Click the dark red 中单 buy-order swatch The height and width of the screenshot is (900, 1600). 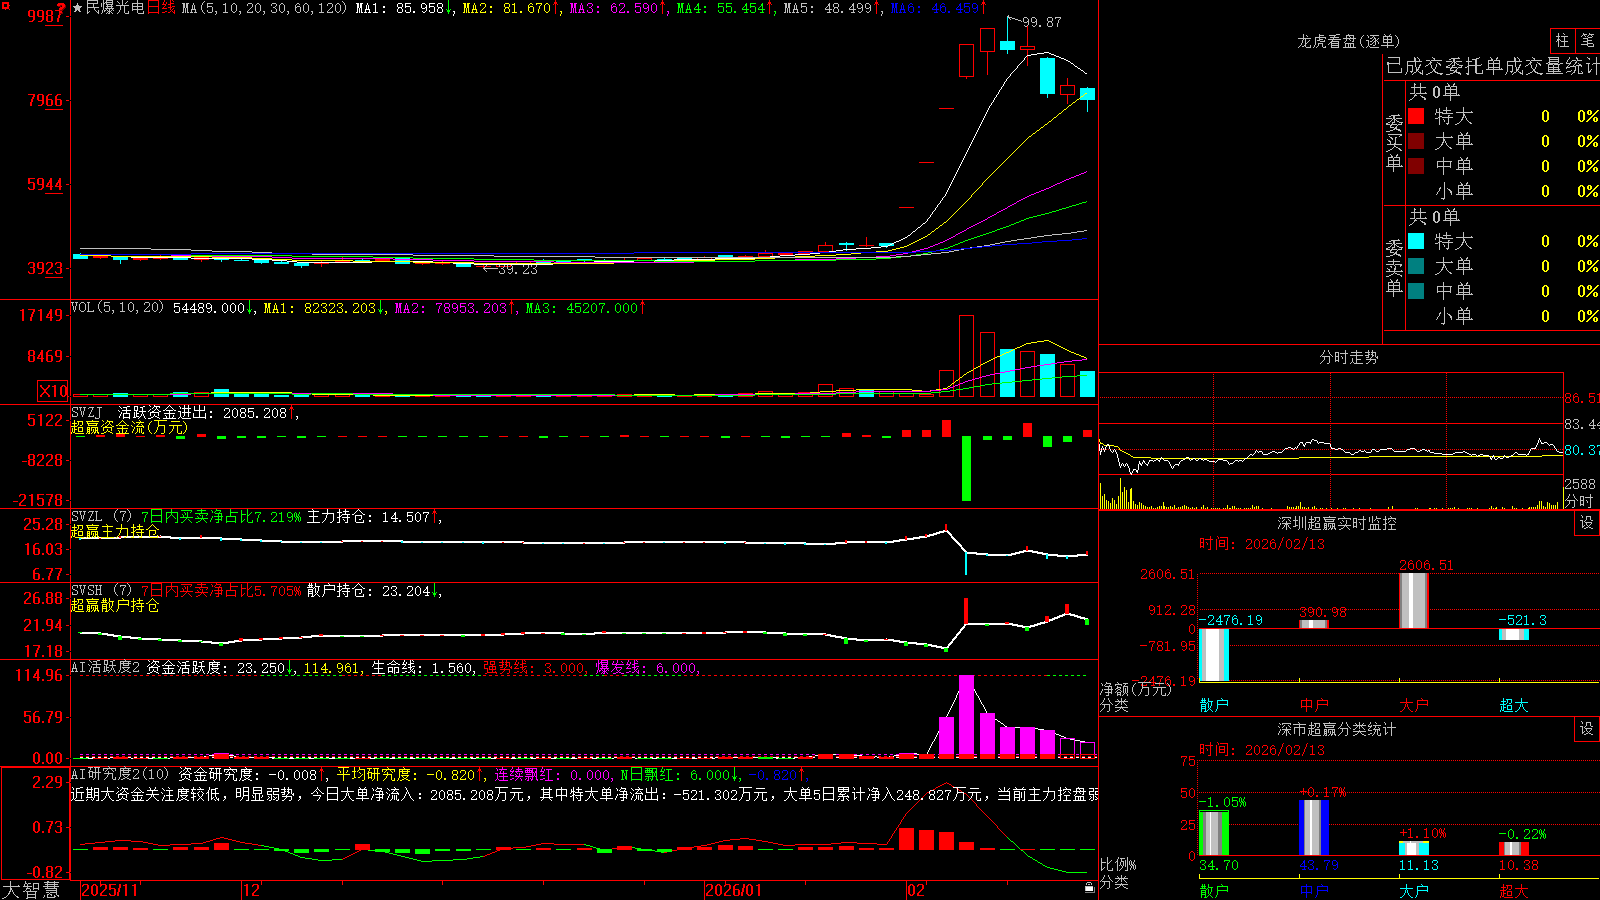pyautogui.click(x=1416, y=166)
